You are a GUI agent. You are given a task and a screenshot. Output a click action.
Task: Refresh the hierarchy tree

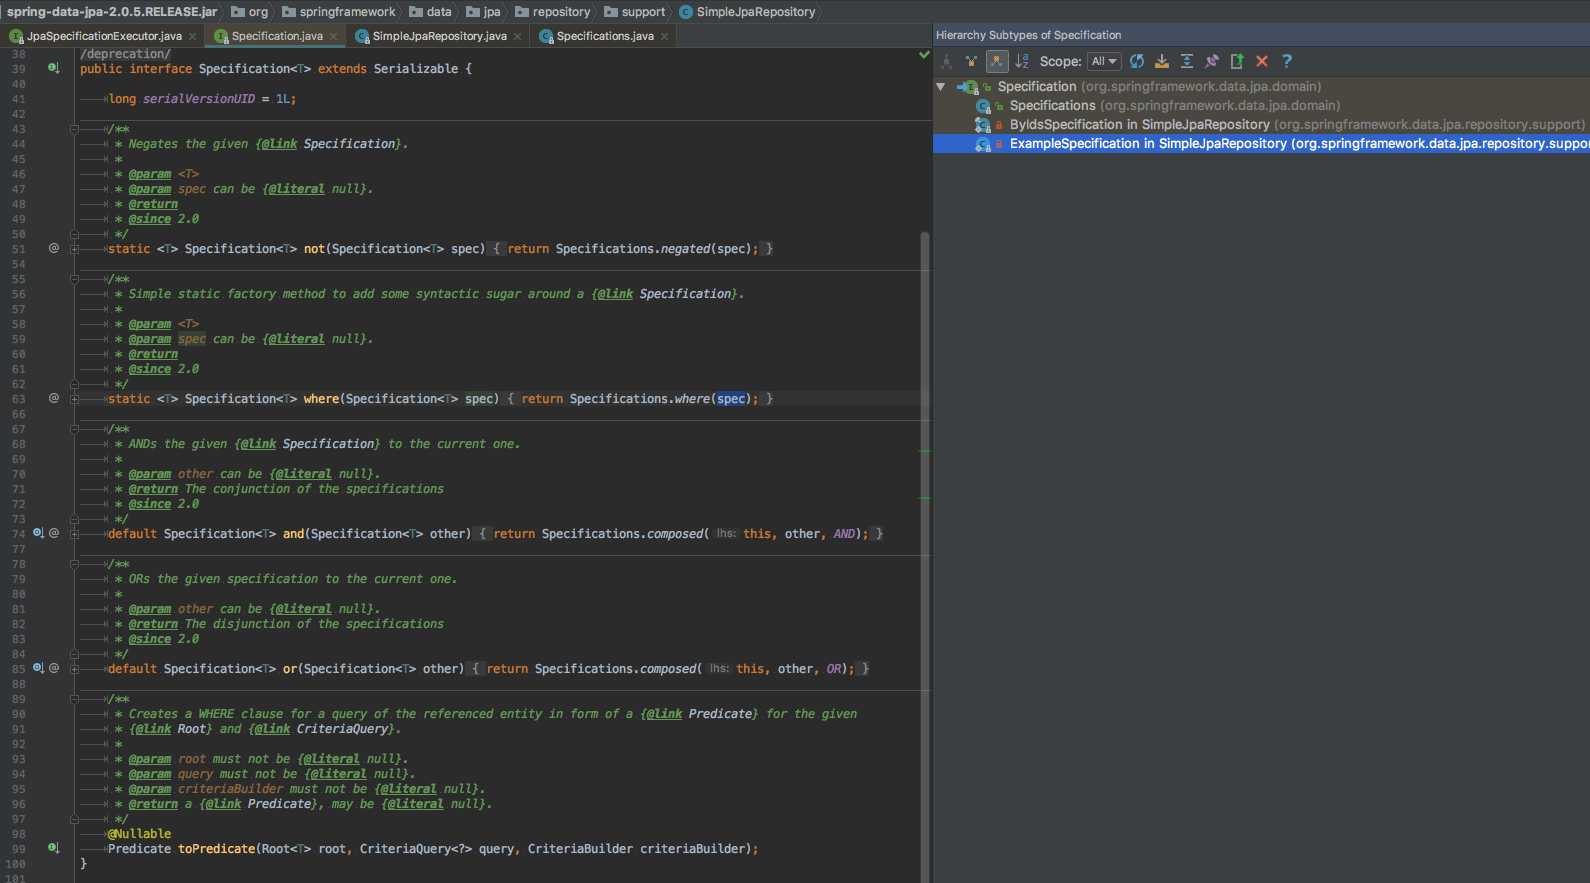[1137, 61]
